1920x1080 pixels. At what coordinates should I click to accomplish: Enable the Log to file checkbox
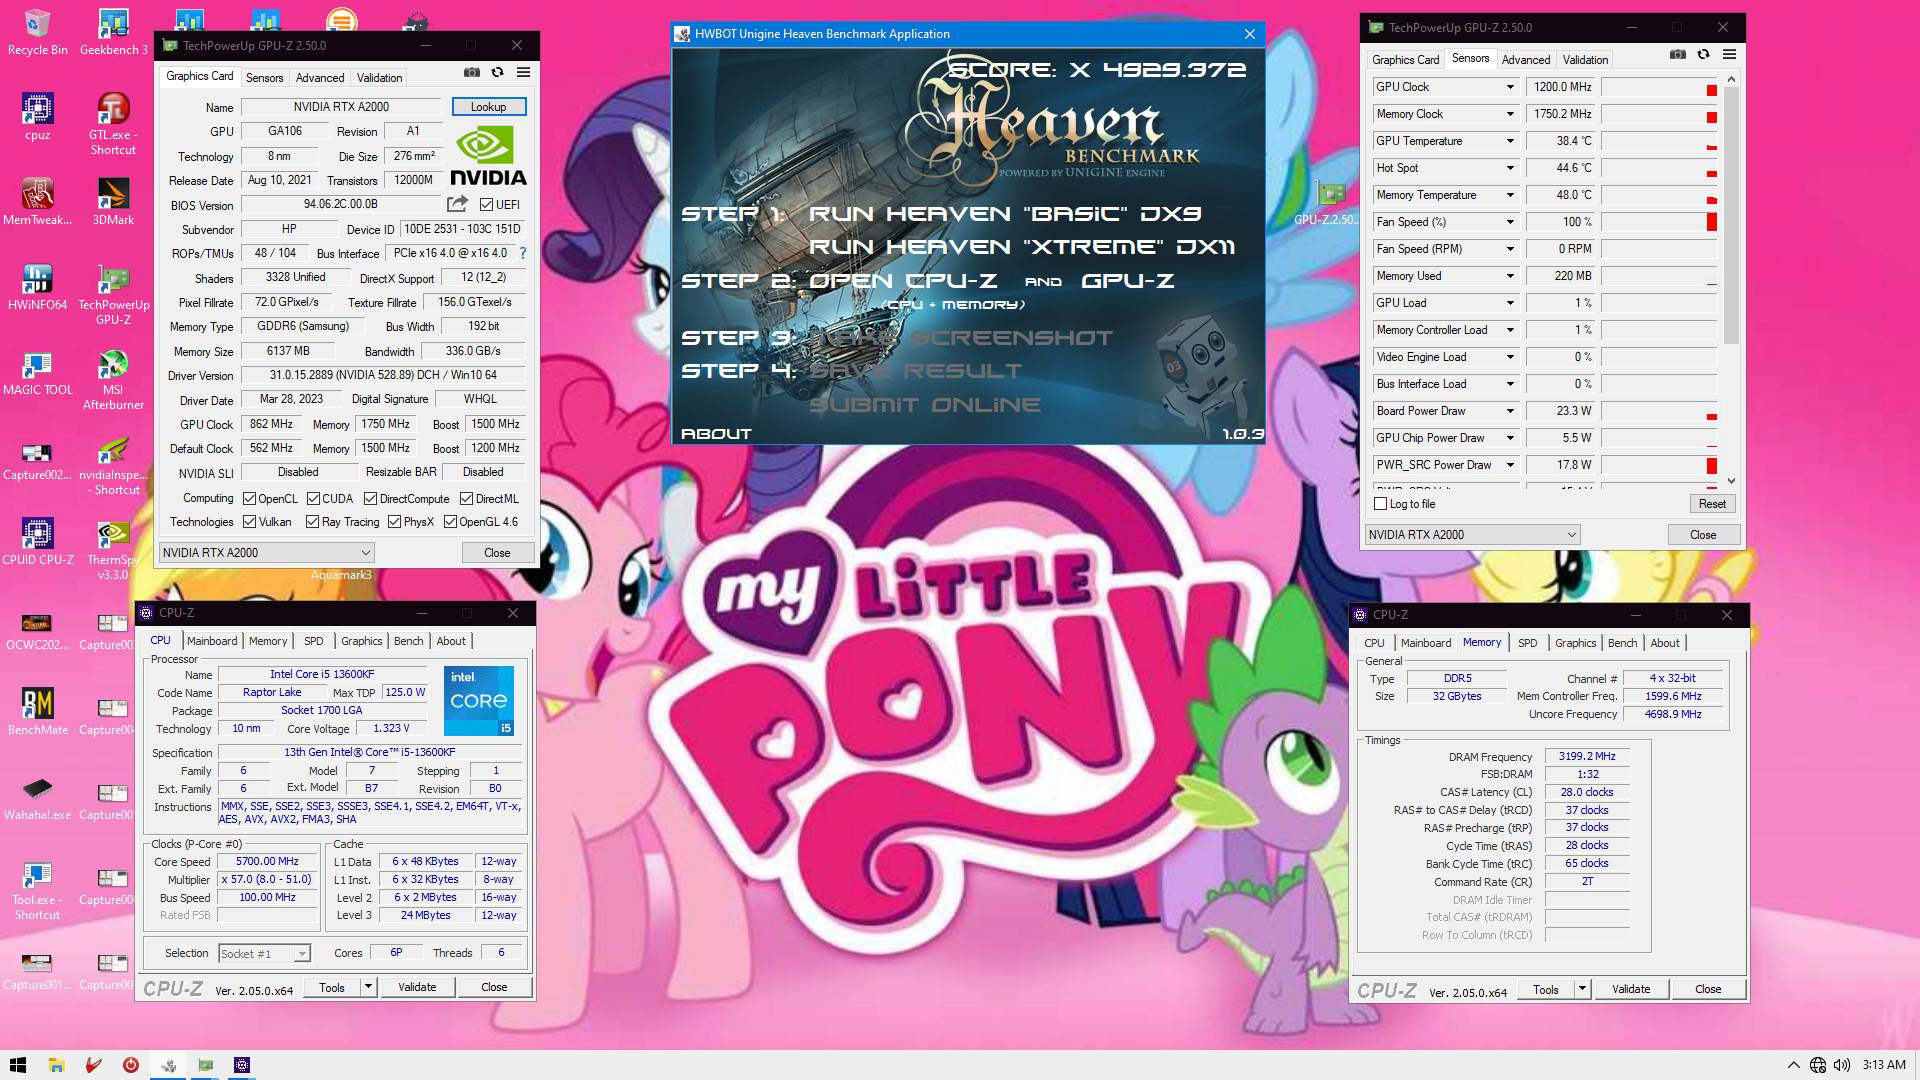point(1381,504)
